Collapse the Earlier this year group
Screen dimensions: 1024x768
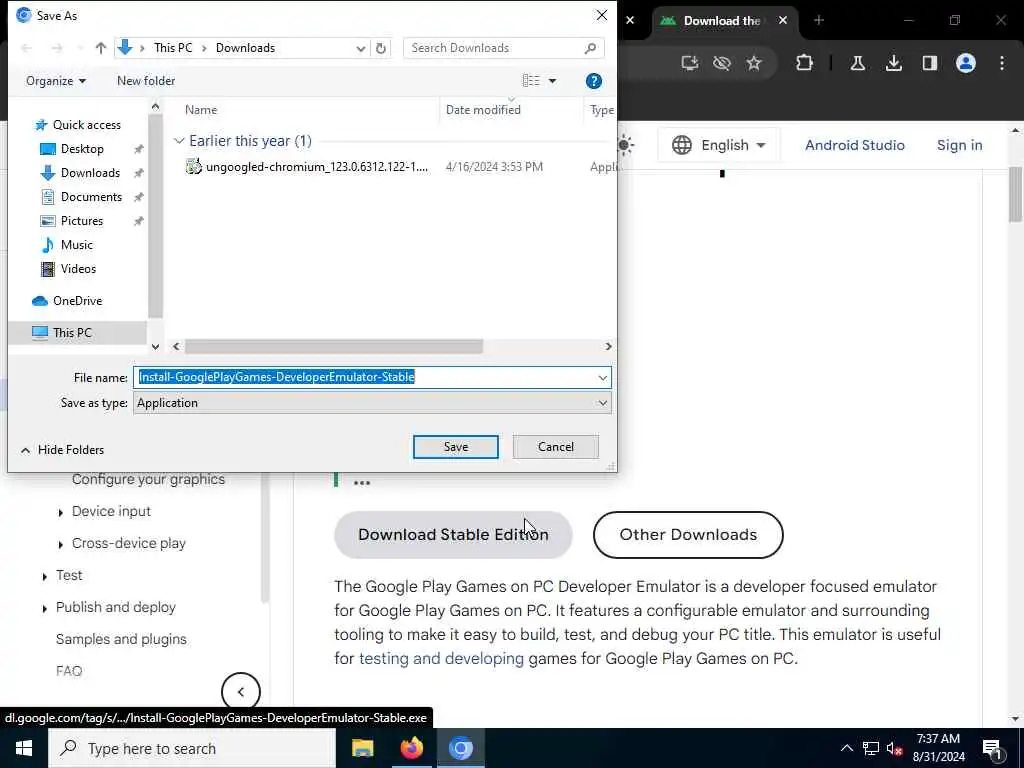pyautogui.click(x=179, y=141)
